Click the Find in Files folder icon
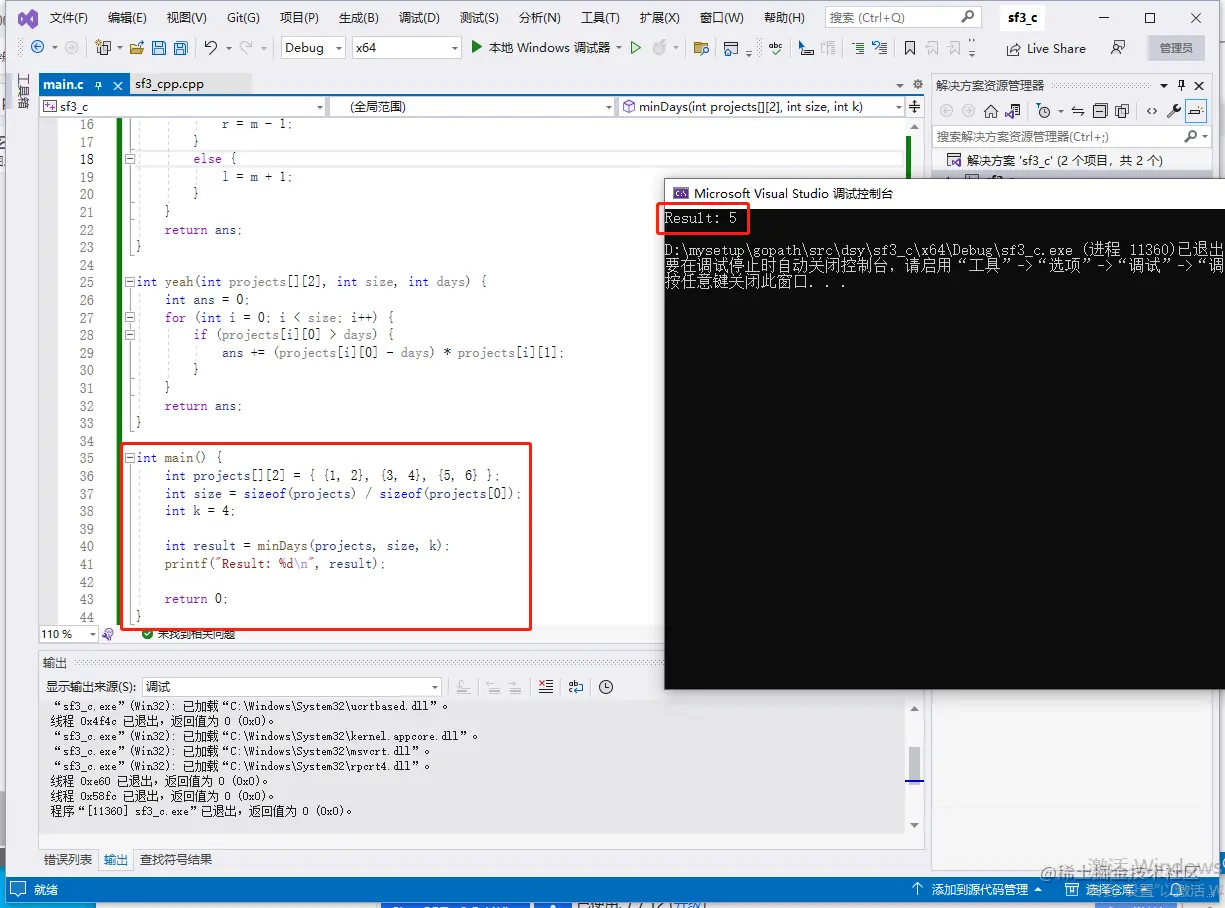Screen dimensions: 1225x908 click(701, 47)
